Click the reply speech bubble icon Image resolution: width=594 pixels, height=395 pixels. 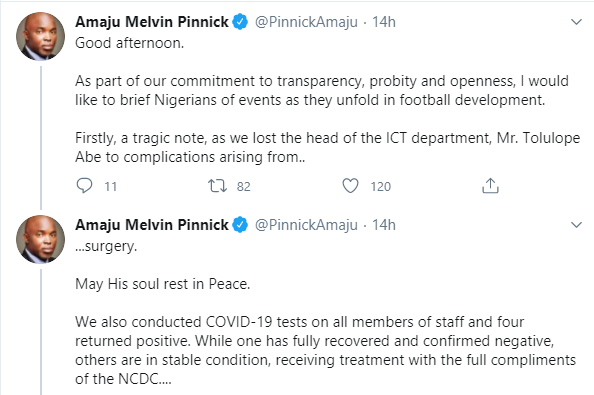coord(84,186)
